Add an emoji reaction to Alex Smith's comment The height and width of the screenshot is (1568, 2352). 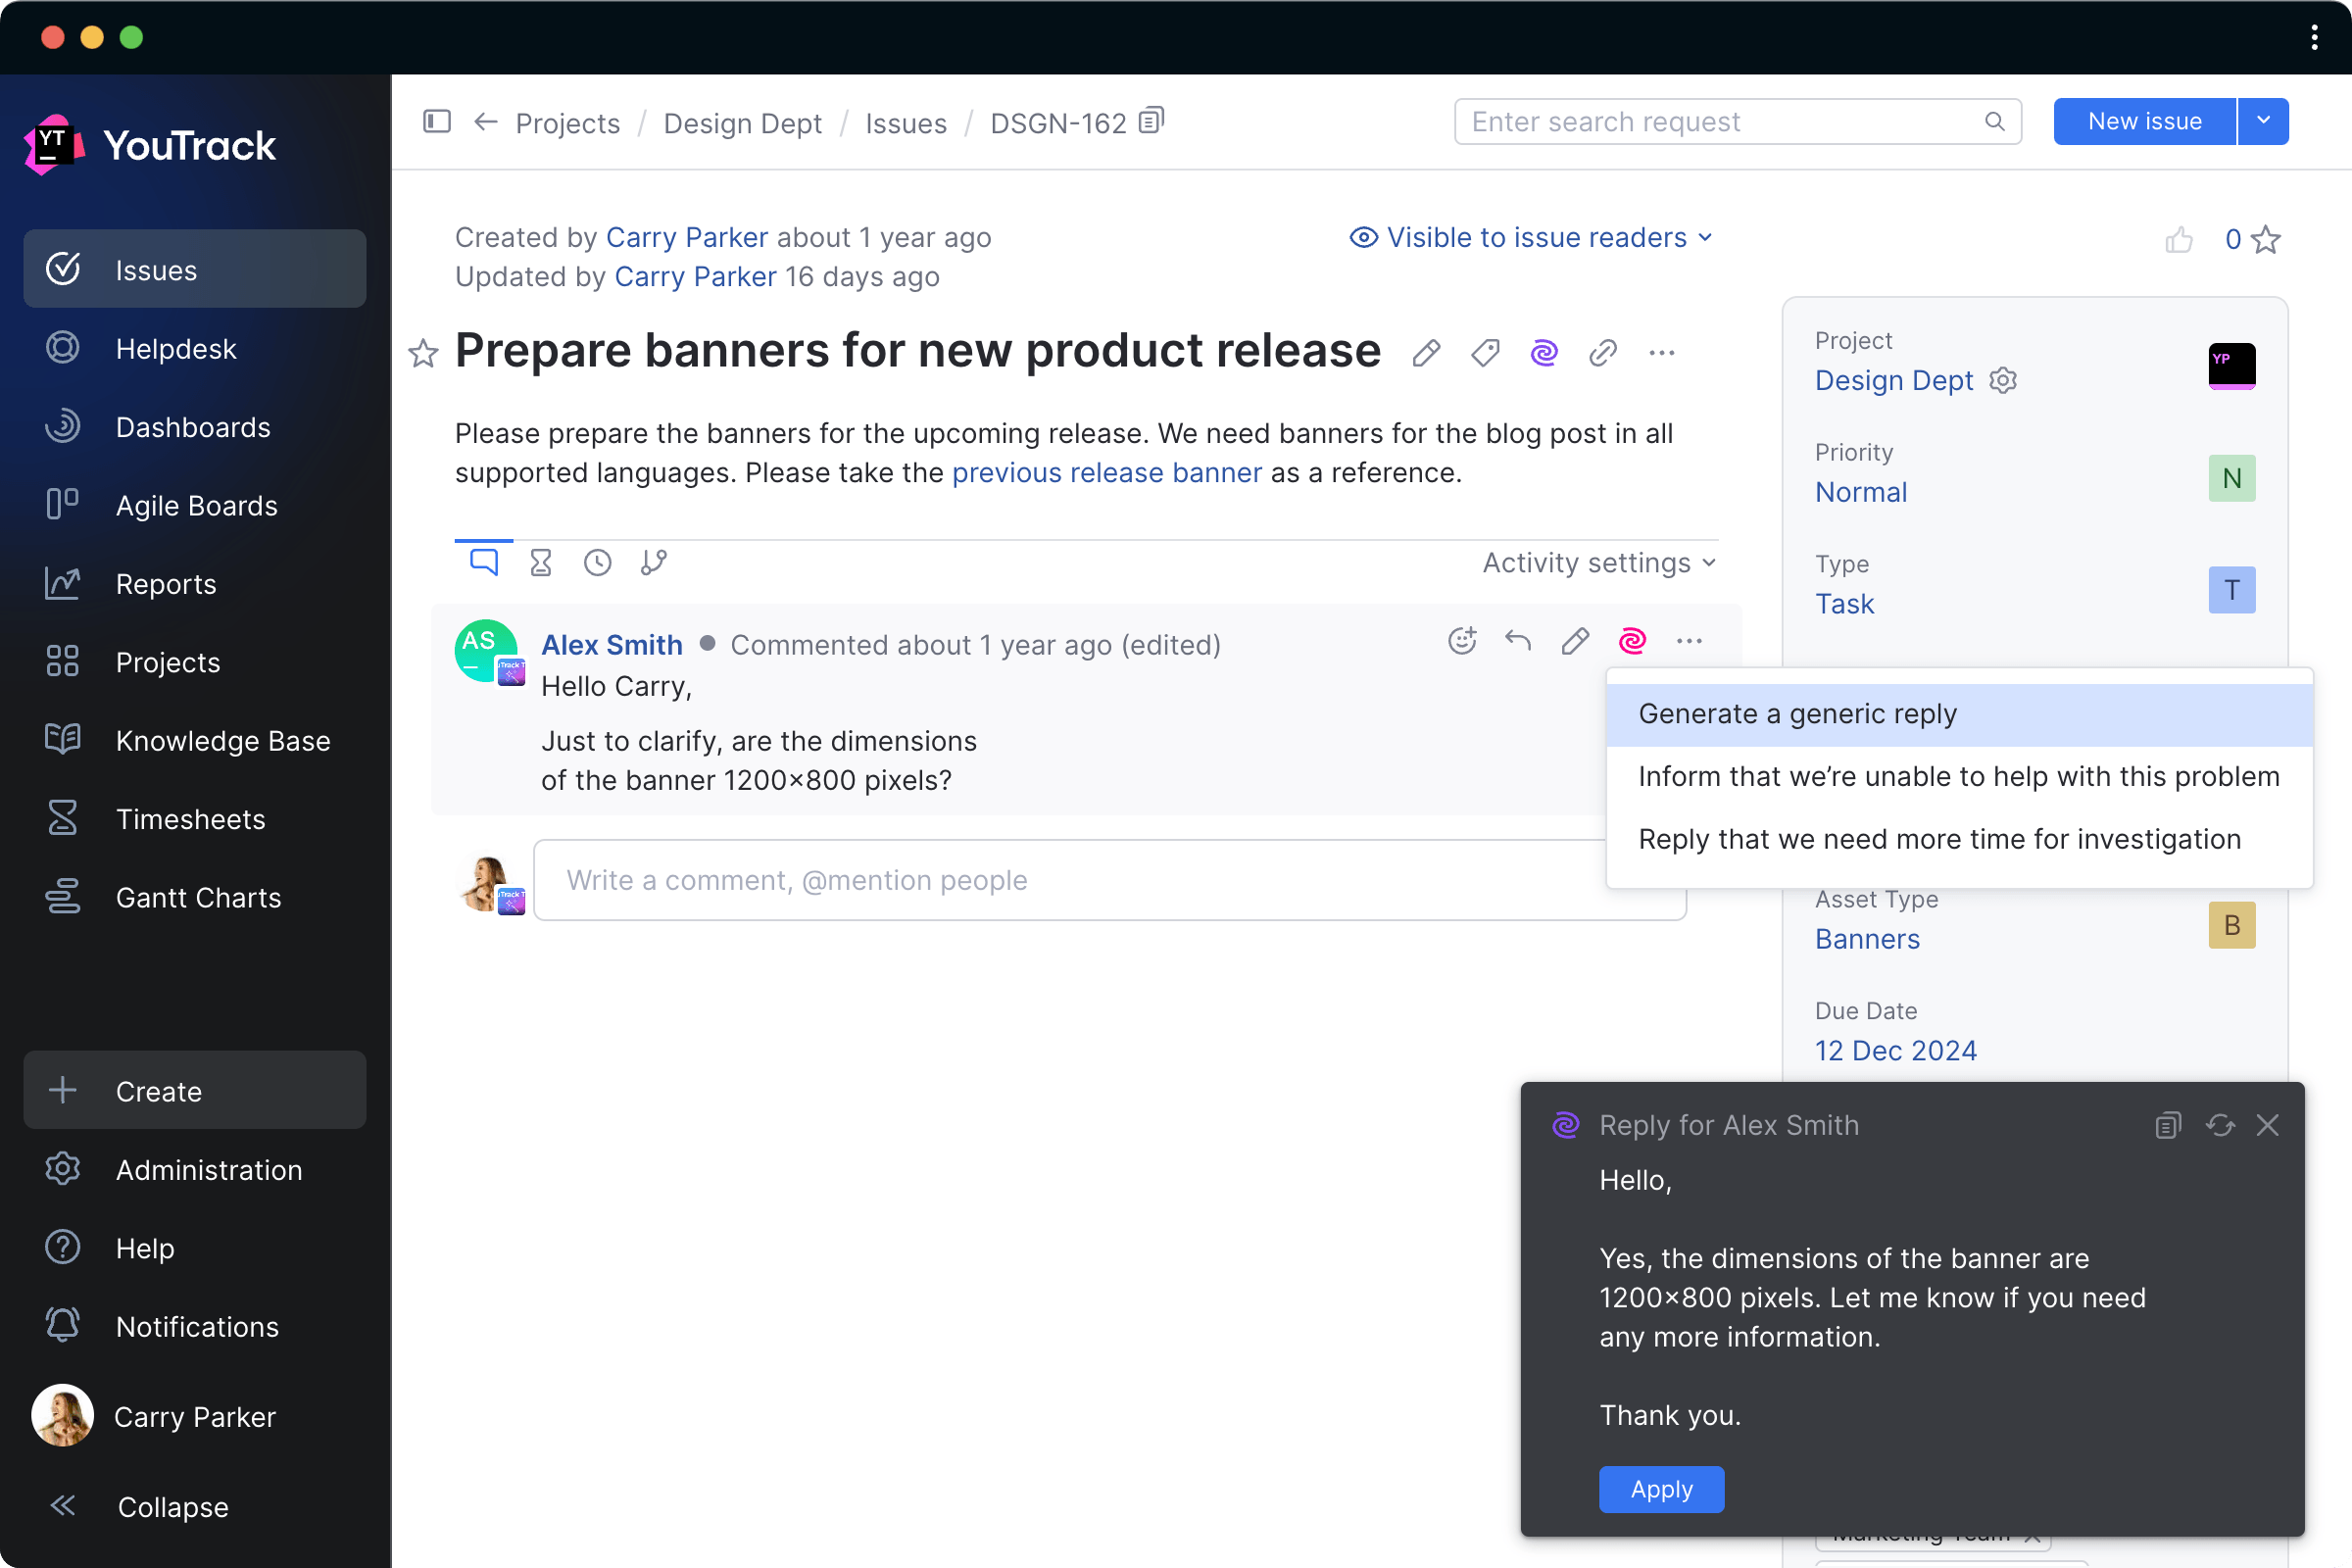pos(1462,641)
